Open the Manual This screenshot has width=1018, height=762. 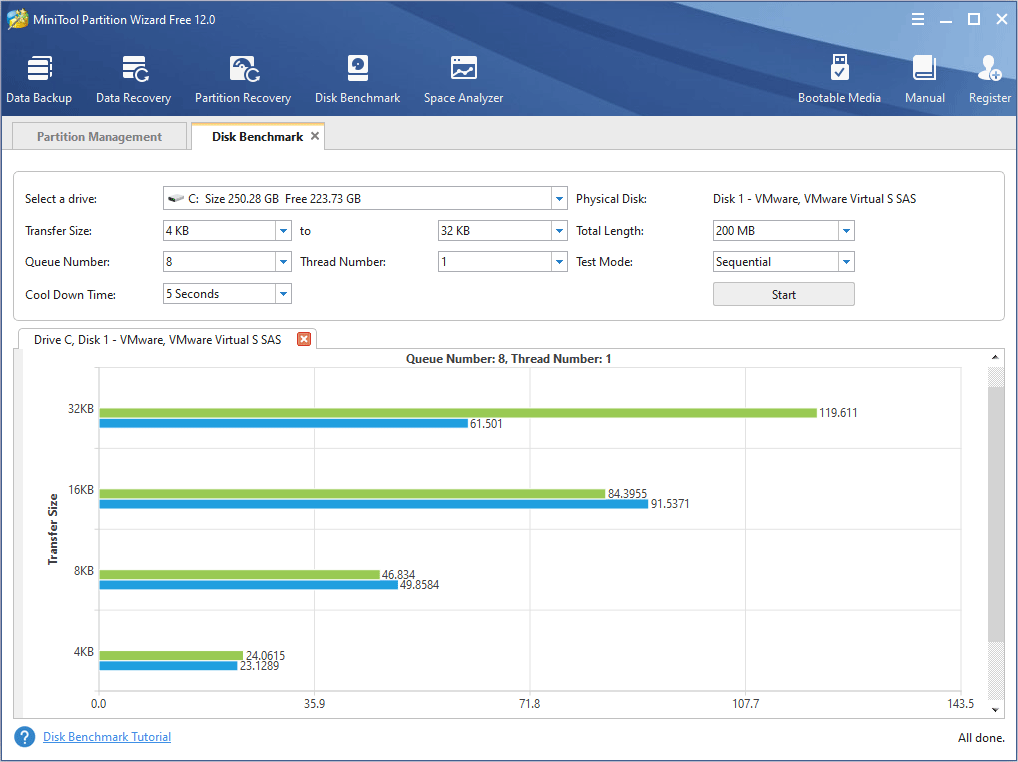[x=925, y=80]
